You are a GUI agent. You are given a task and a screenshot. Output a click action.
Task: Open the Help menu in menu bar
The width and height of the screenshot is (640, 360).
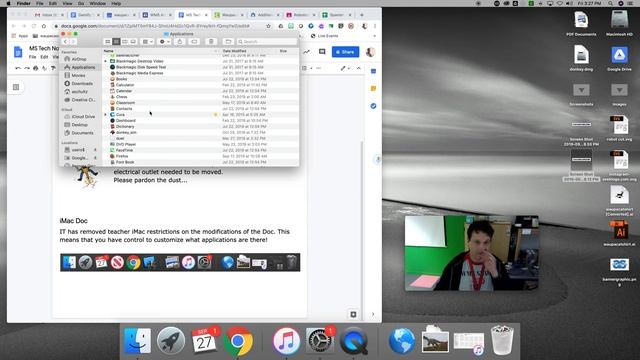116,3
